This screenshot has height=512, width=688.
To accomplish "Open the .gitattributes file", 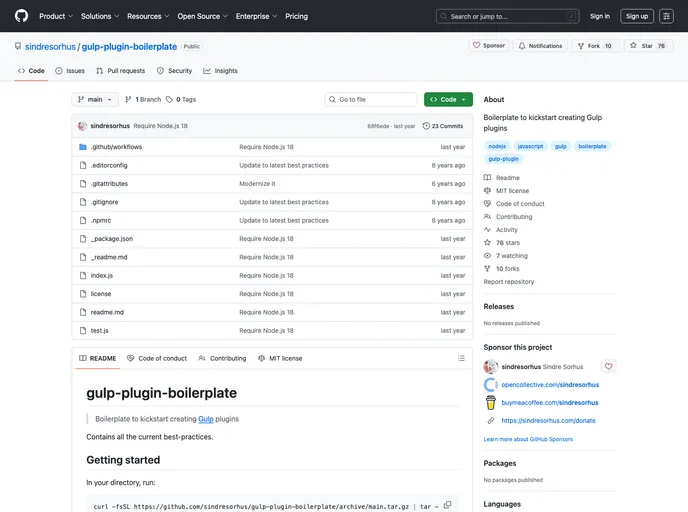I will click(109, 184).
